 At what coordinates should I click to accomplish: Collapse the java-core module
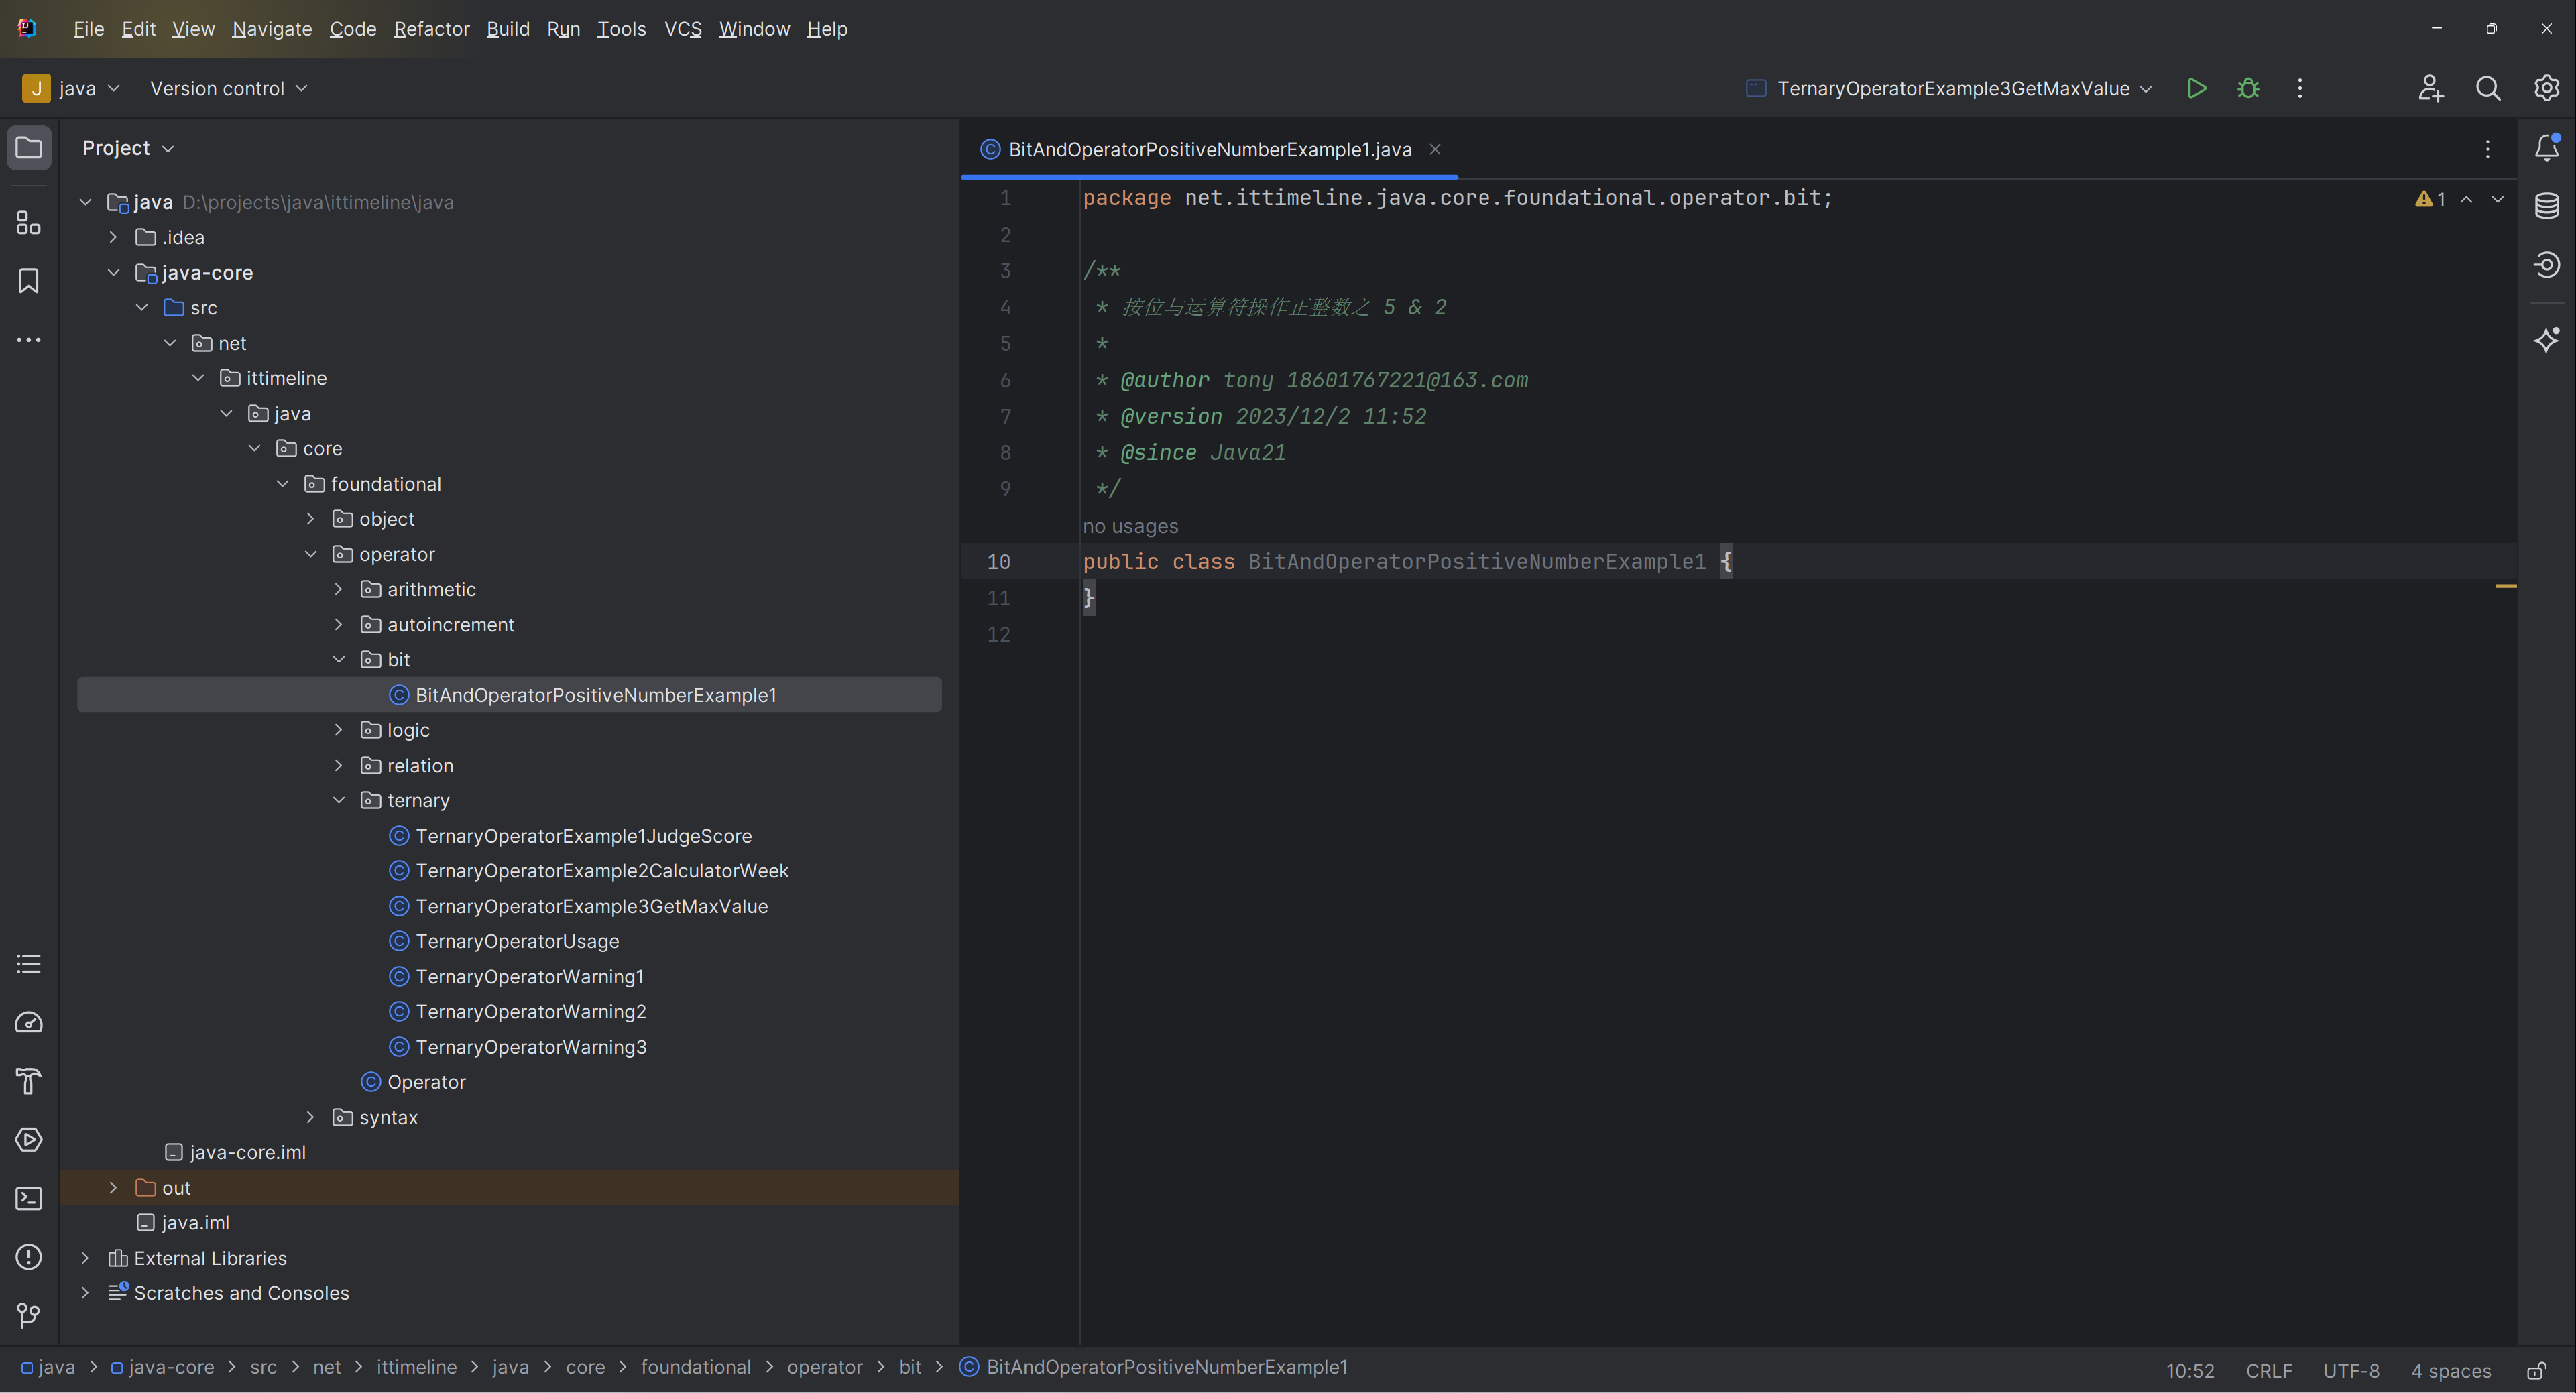pos(113,272)
